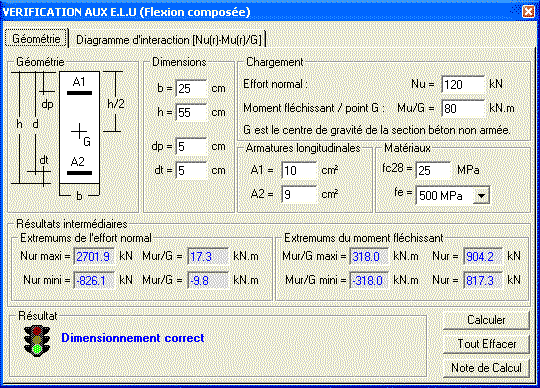The height and width of the screenshot is (388, 540).
Task: Select the Mur/G maxi value 318.0
Action: [x=369, y=256]
